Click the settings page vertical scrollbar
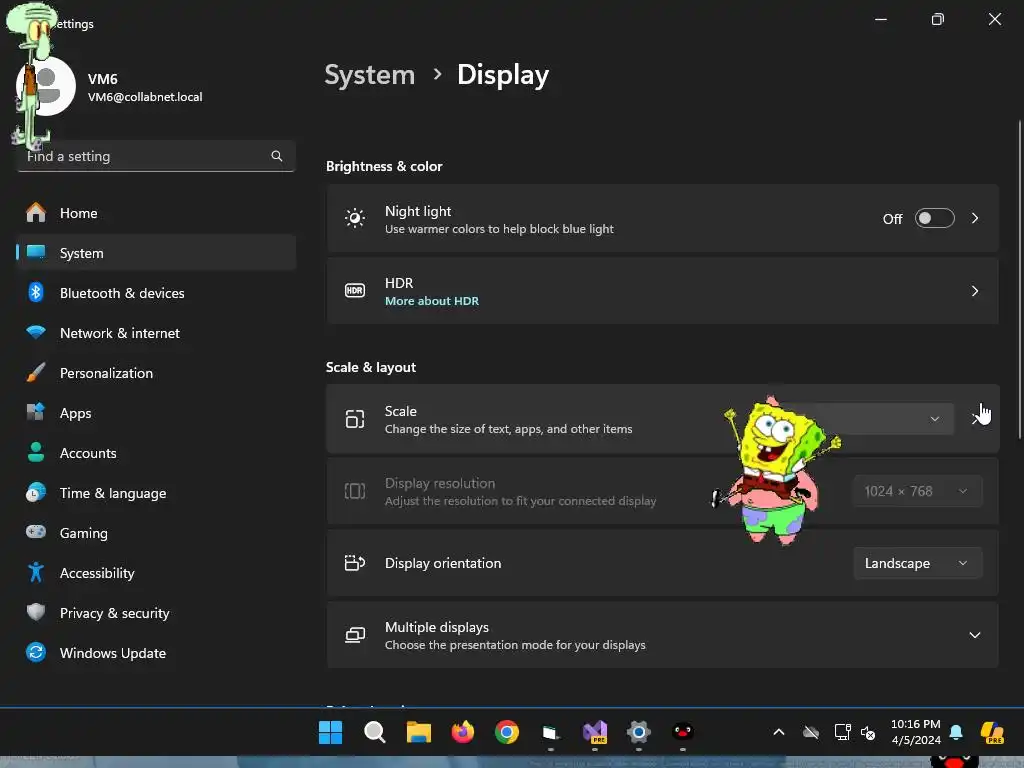This screenshot has height=768, width=1024. click(x=1019, y=280)
